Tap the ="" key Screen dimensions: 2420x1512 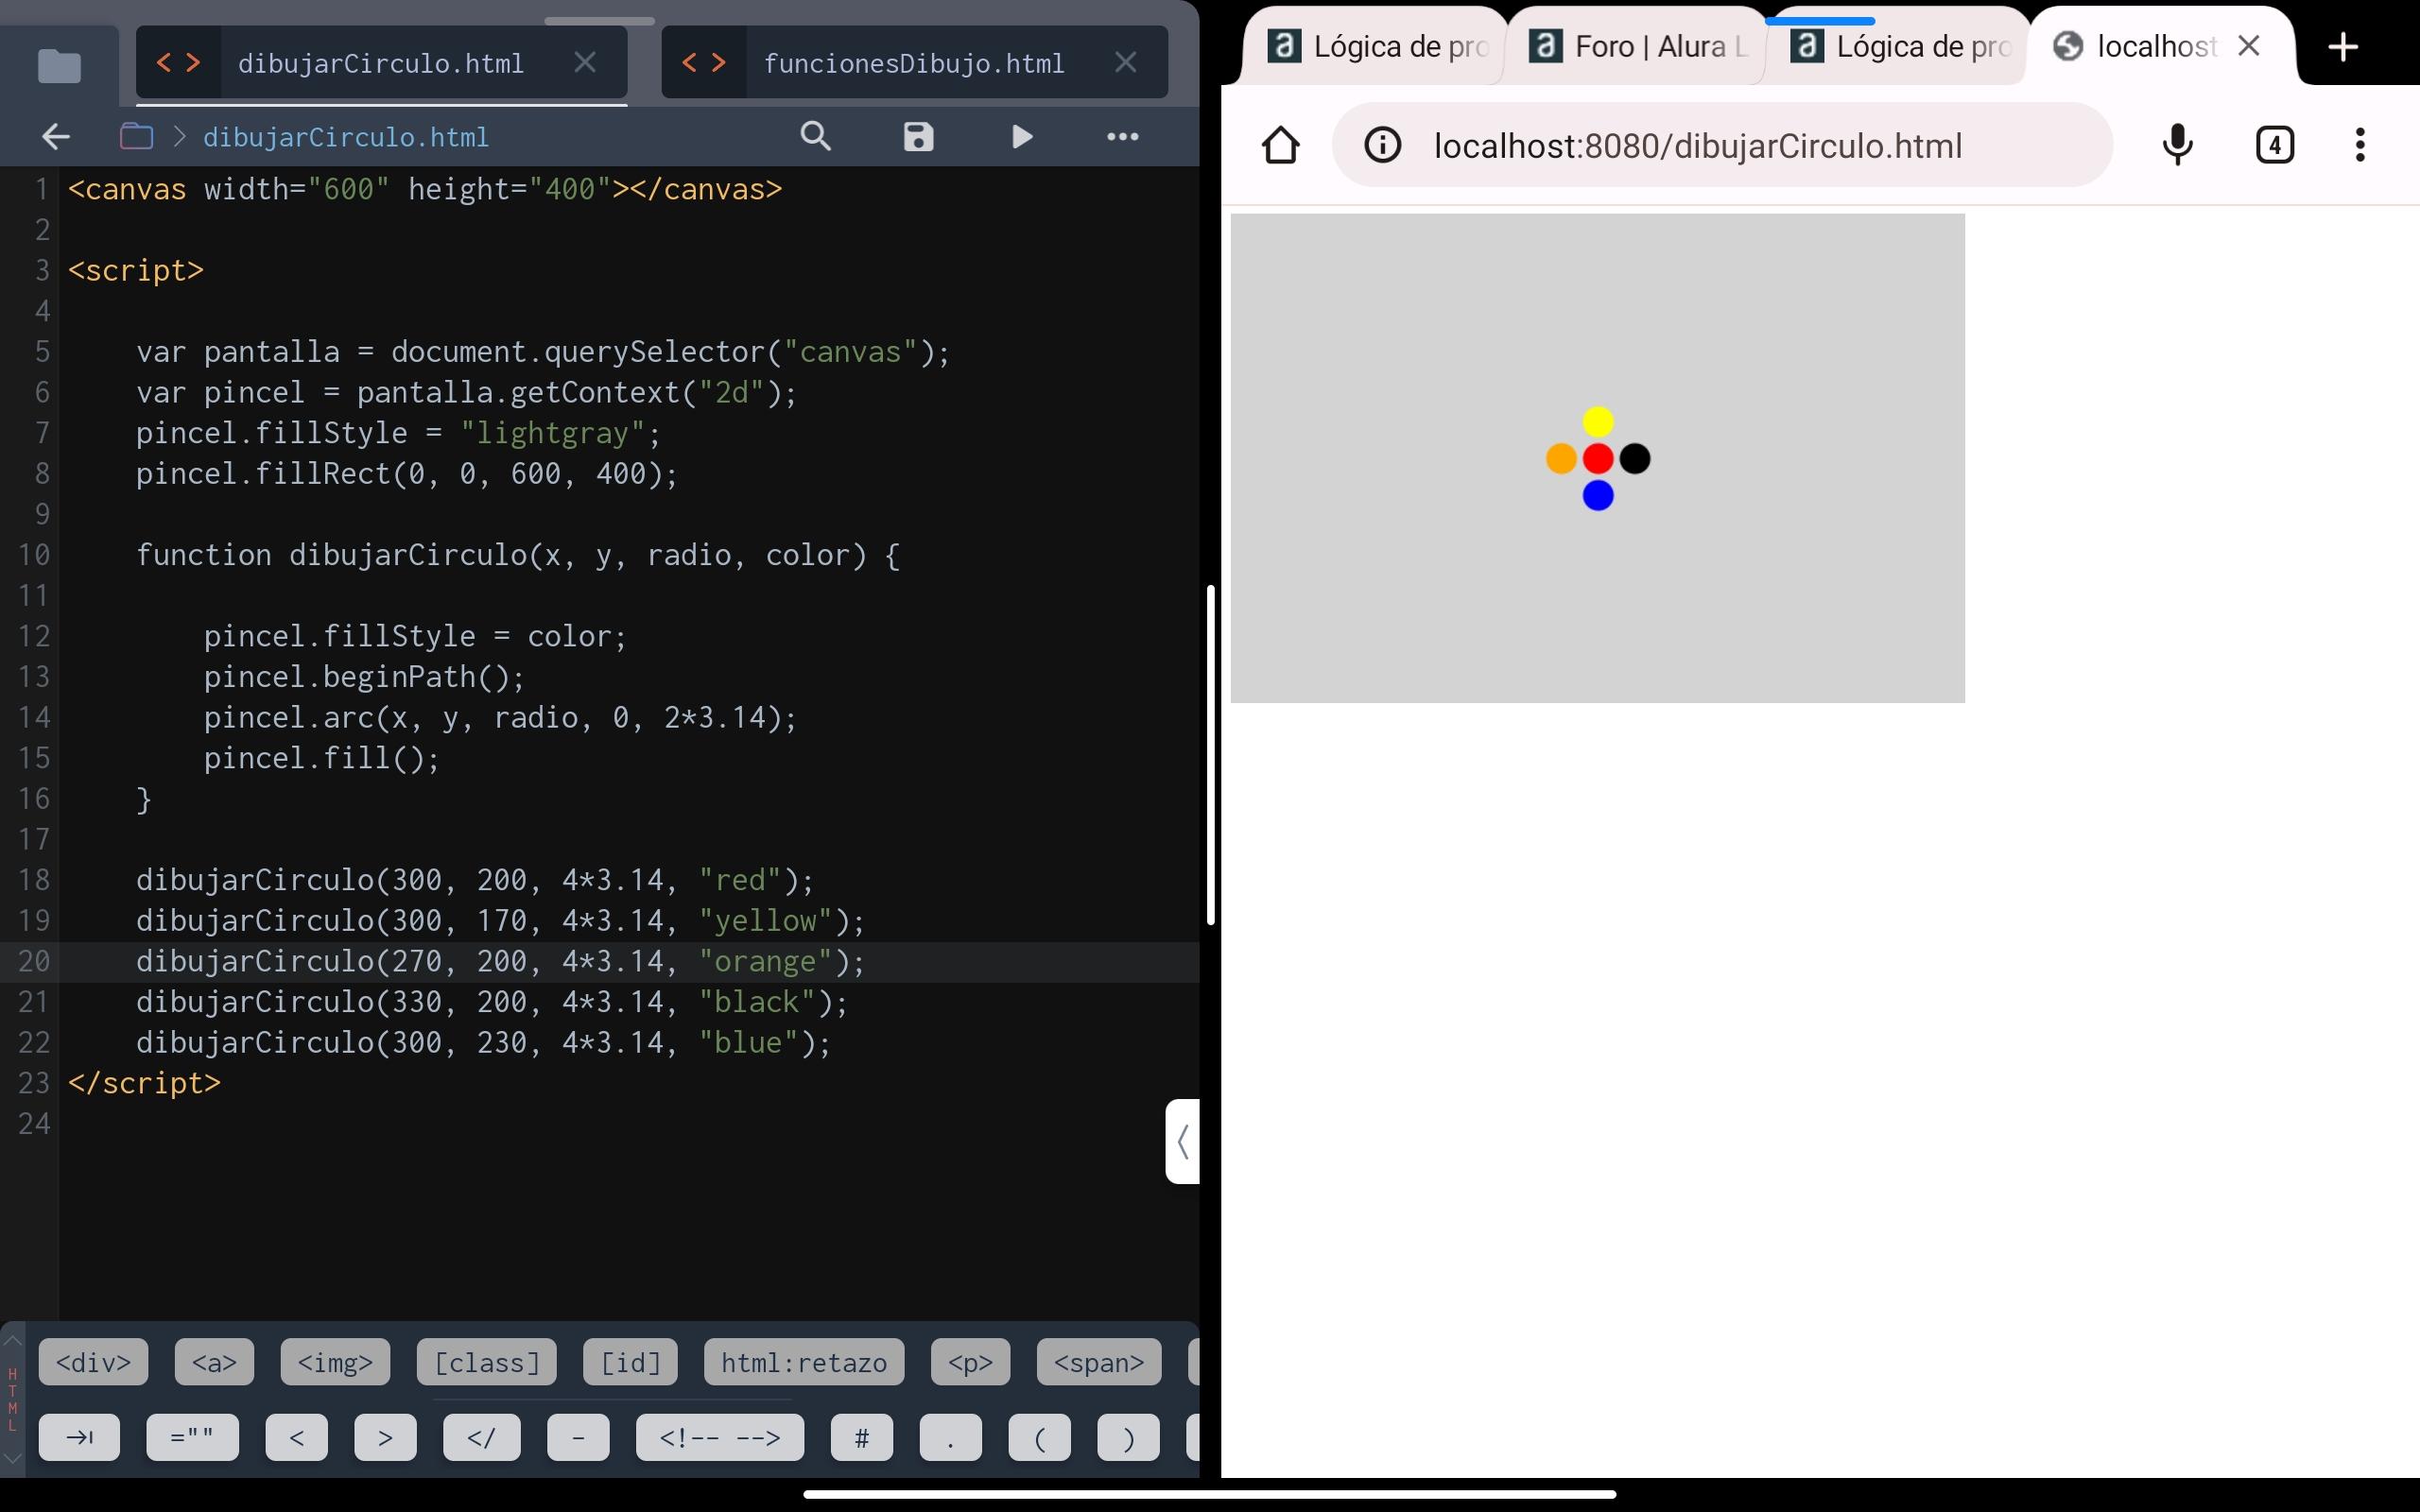pos(192,1437)
